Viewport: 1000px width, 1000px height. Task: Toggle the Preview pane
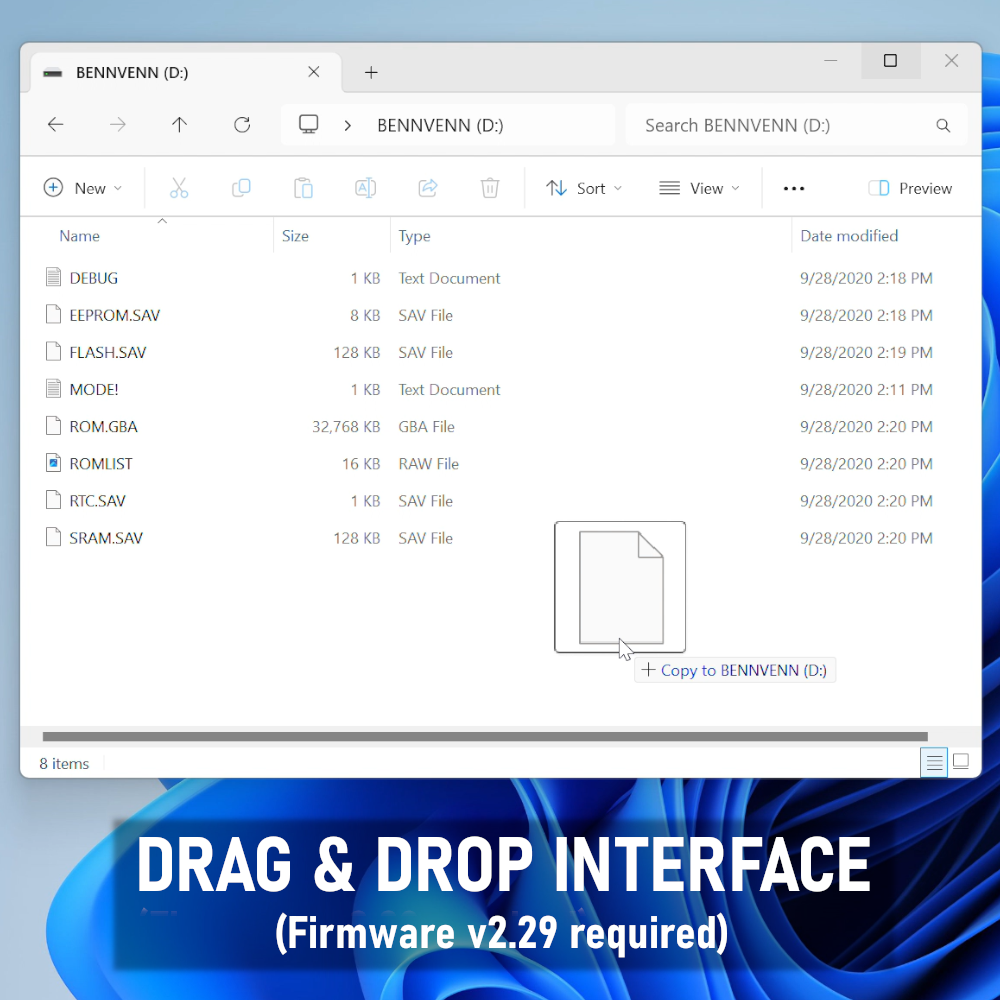tap(910, 188)
